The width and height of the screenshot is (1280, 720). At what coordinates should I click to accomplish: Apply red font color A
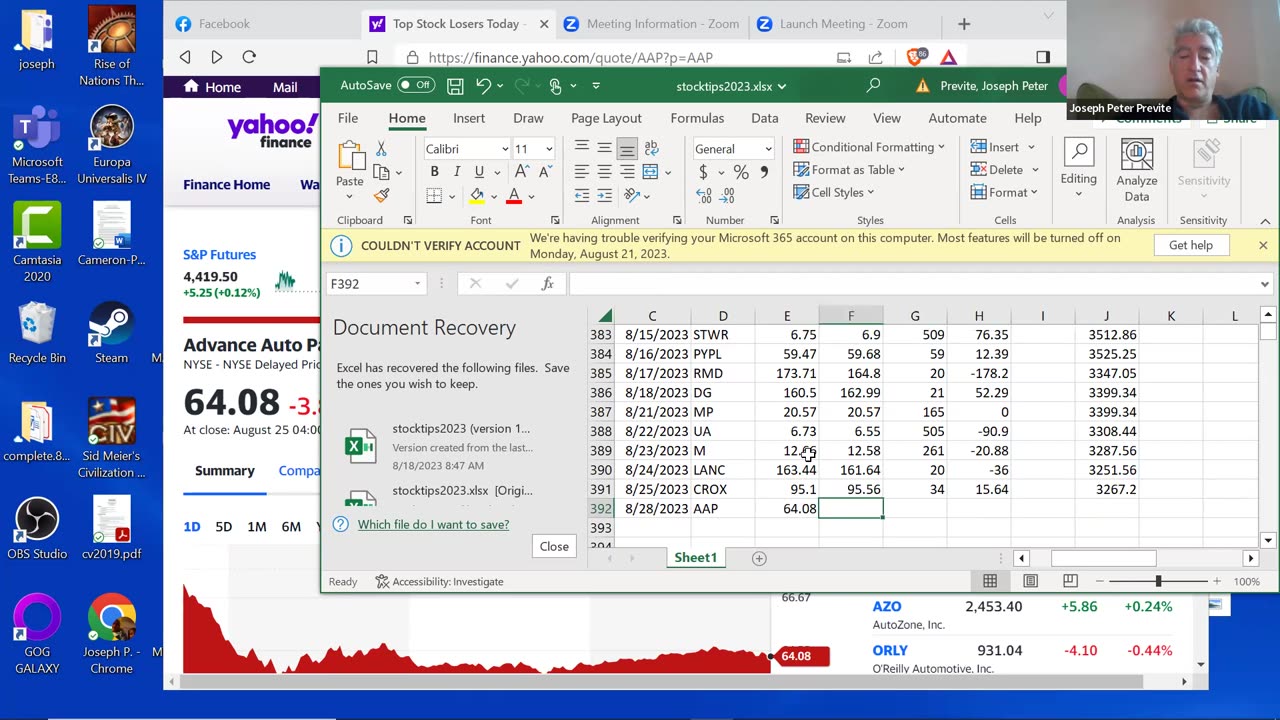[514, 196]
